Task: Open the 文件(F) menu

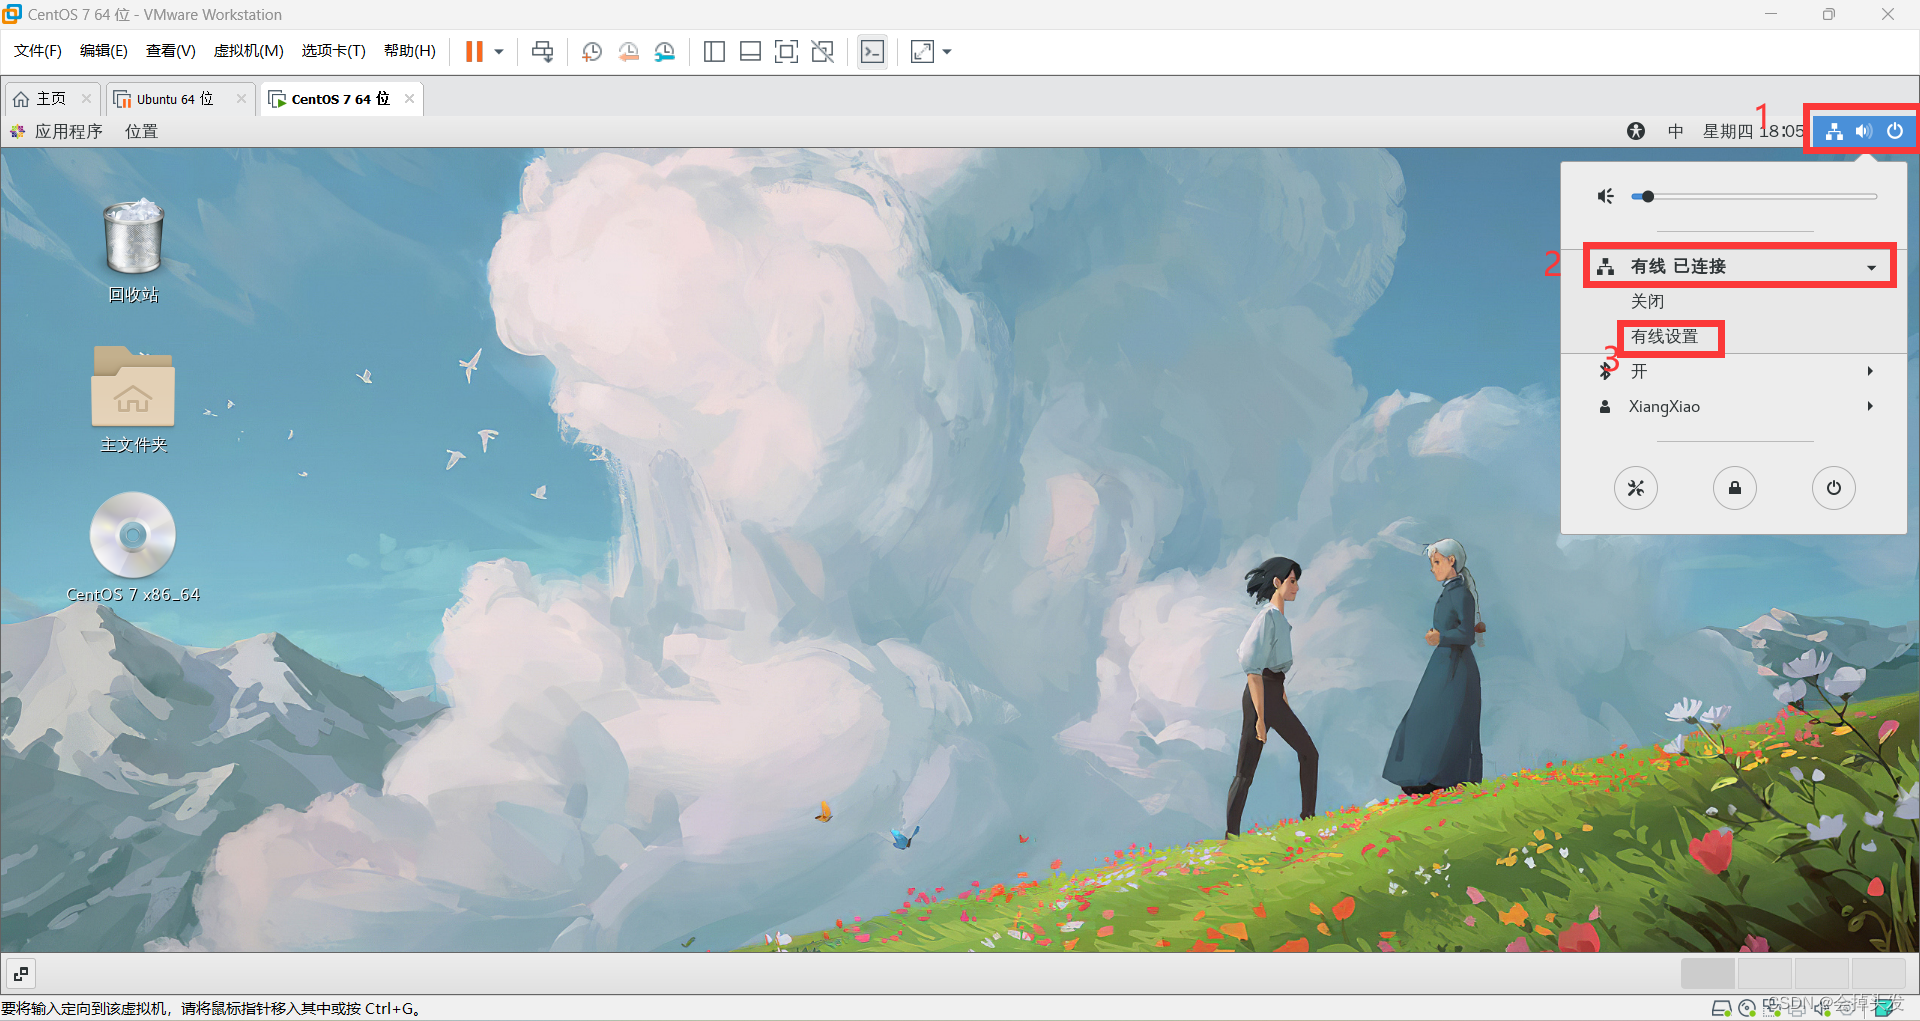Action: point(38,51)
